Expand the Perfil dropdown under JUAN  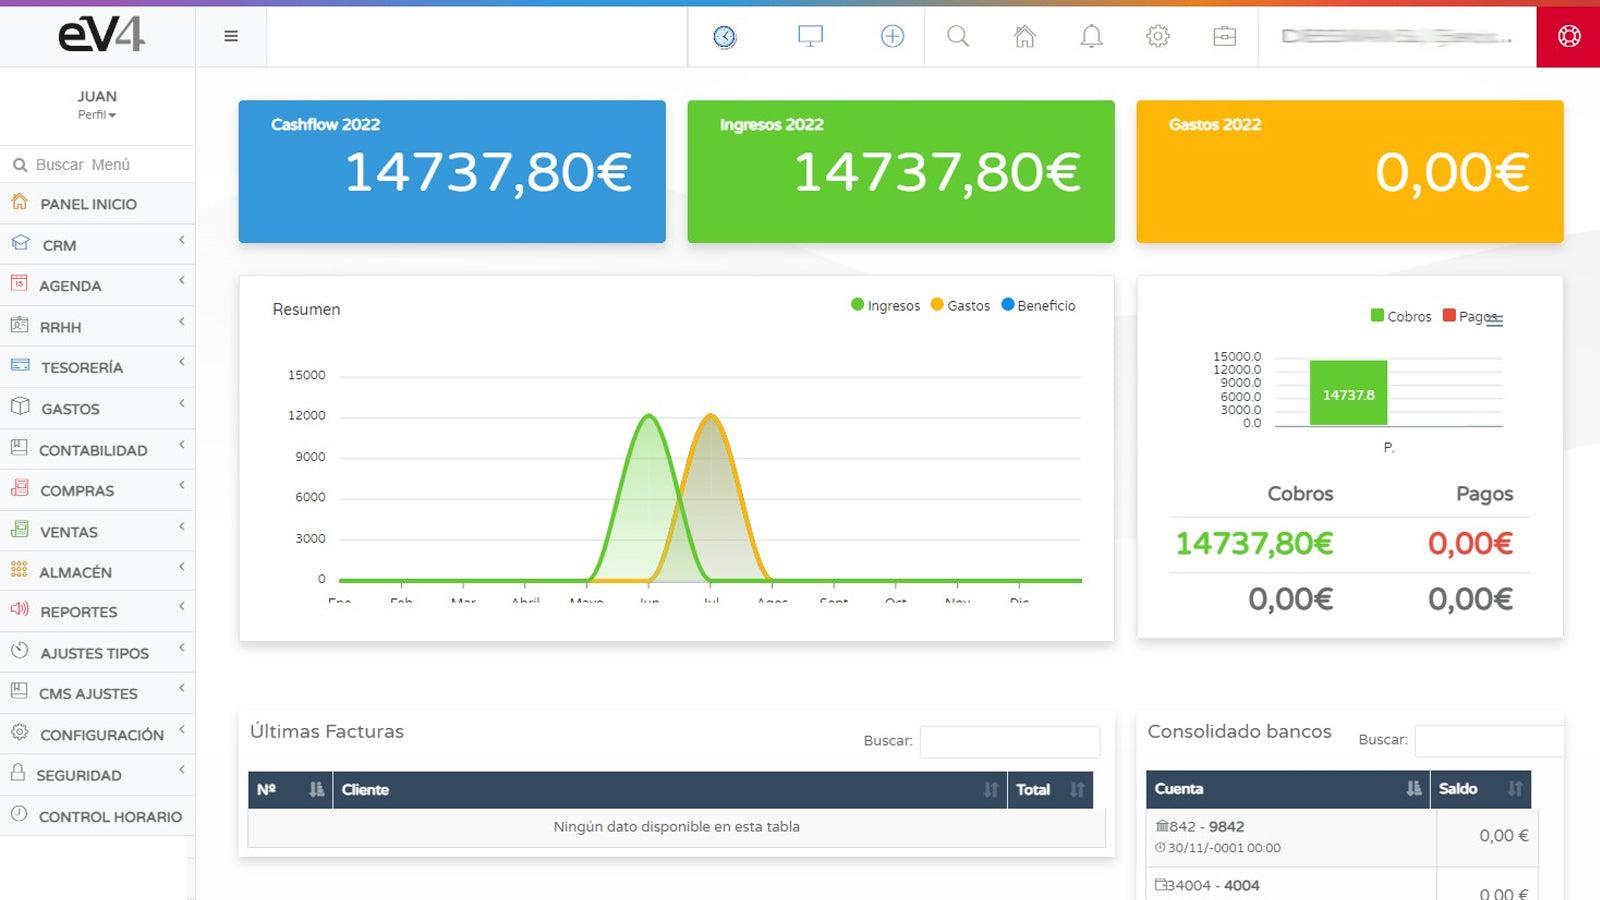point(97,115)
